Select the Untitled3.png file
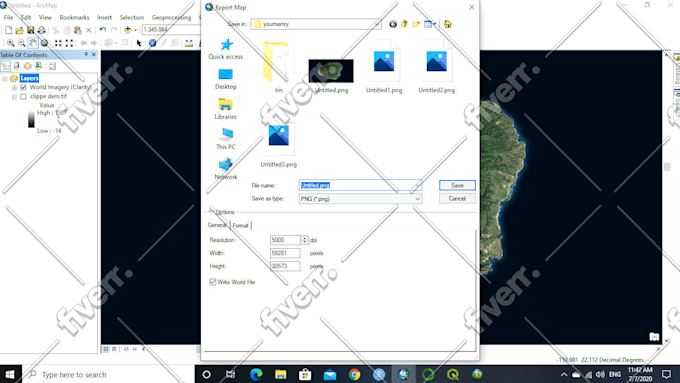Screen dimensions: 680x383 (x=278, y=145)
